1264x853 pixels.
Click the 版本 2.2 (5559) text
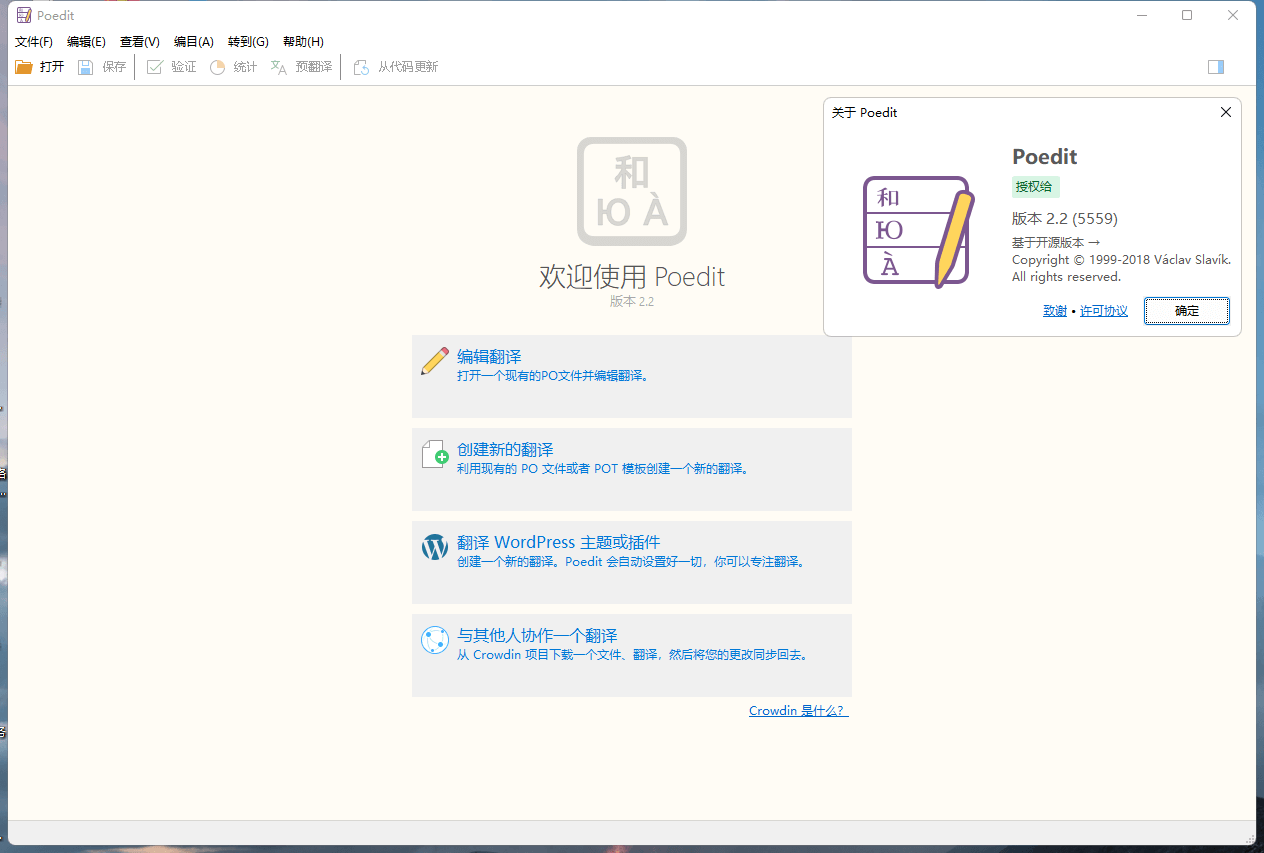pyautogui.click(x=1065, y=218)
